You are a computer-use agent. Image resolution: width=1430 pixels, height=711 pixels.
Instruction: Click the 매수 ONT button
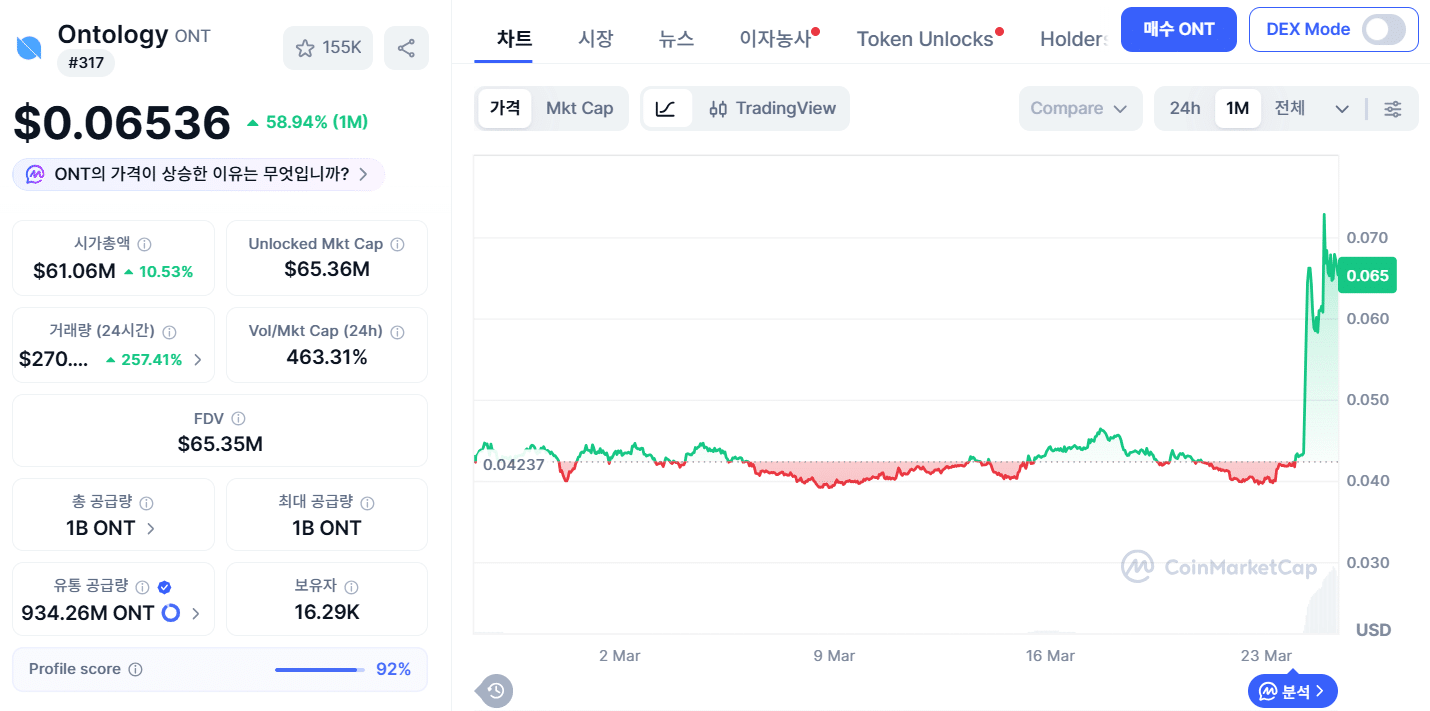[x=1178, y=29]
